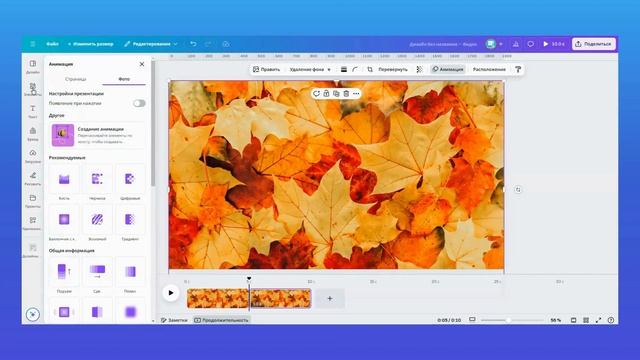Toggle Появление при нажатии switch
640x360 pixels.
(x=139, y=103)
